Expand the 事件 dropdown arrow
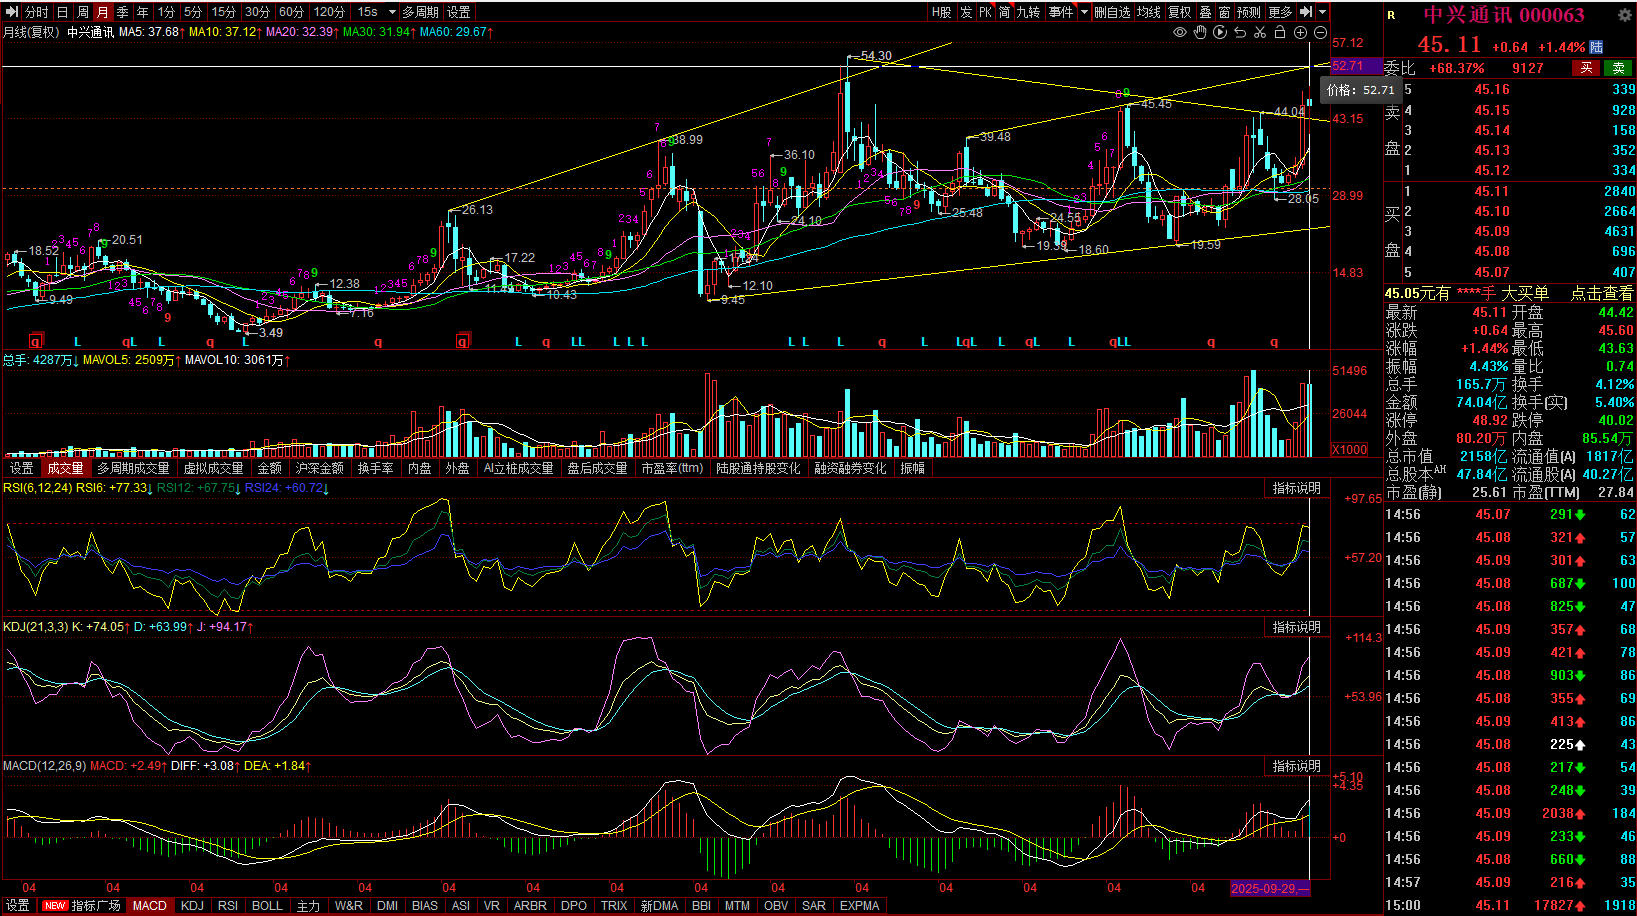Viewport: 1637px width, 916px height. (x=1084, y=12)
